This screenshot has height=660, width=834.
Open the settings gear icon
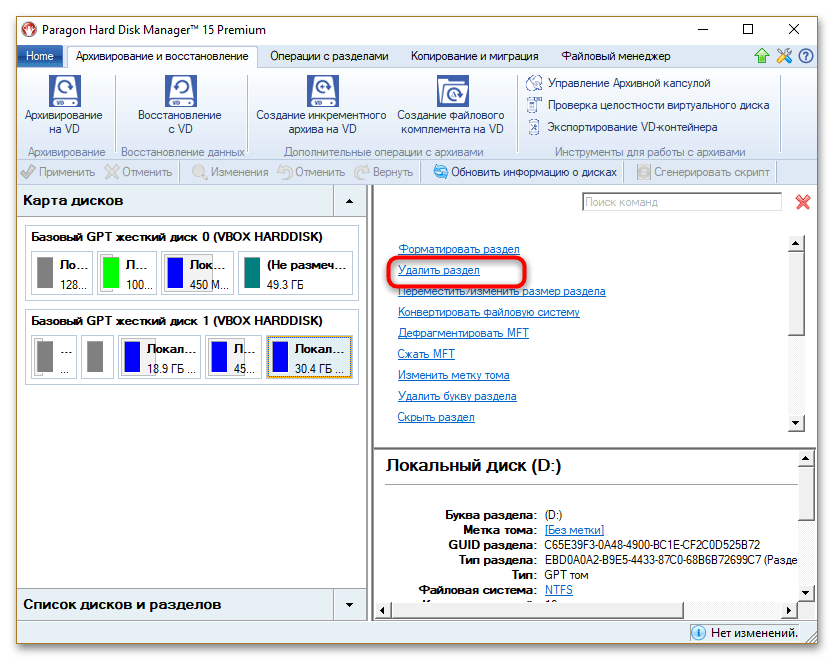[x=783, y=56]
